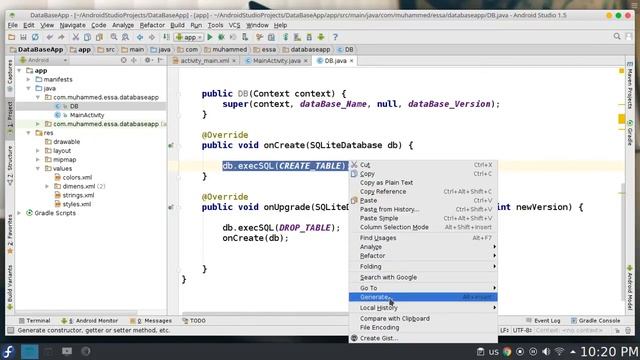Open the Refactor submenu in context menu
The height and width of the screenshot is (360, 640).
423,256
